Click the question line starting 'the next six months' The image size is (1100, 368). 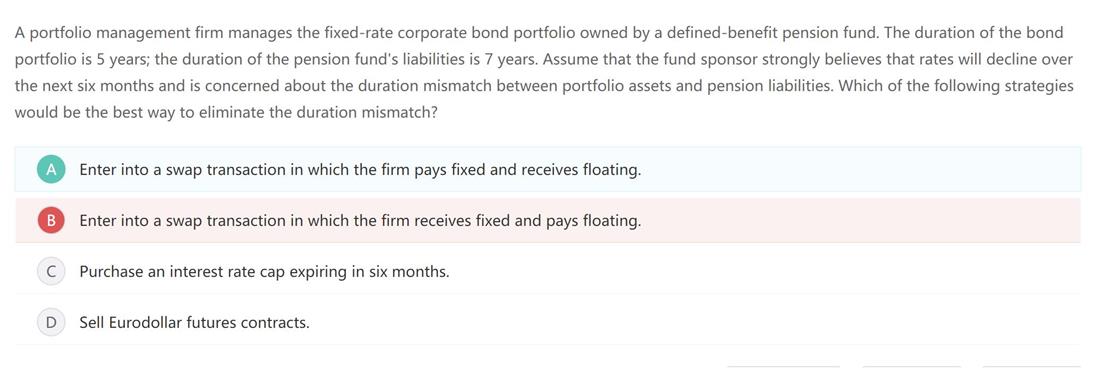point(544,86)
